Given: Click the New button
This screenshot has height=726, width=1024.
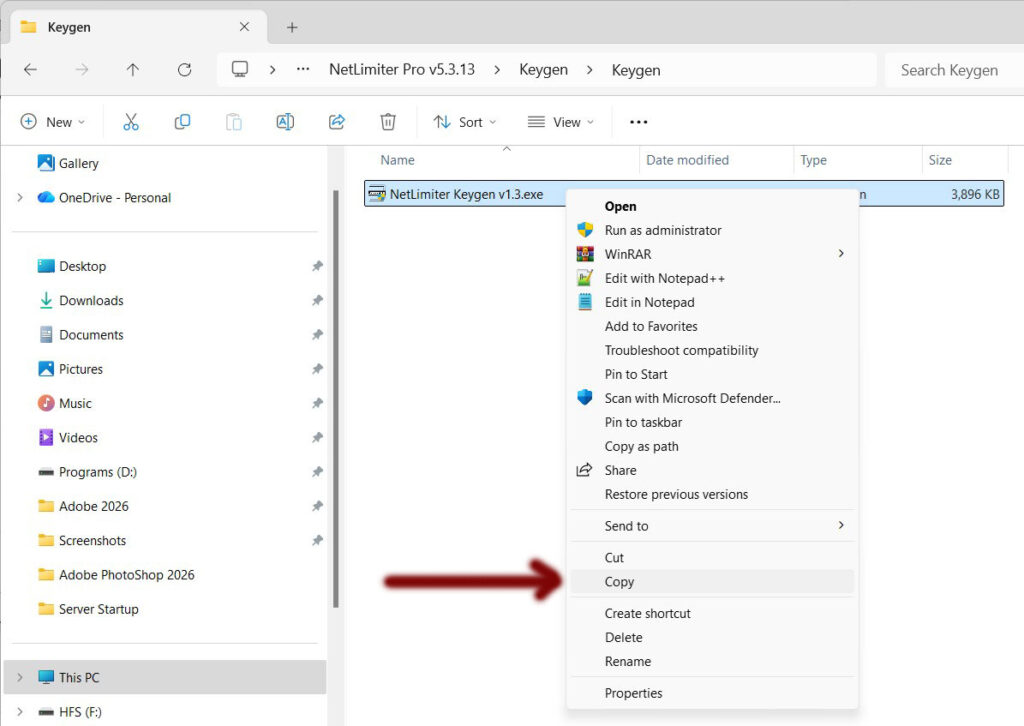Looking at the screenshot, I should [x=53, y=122].
